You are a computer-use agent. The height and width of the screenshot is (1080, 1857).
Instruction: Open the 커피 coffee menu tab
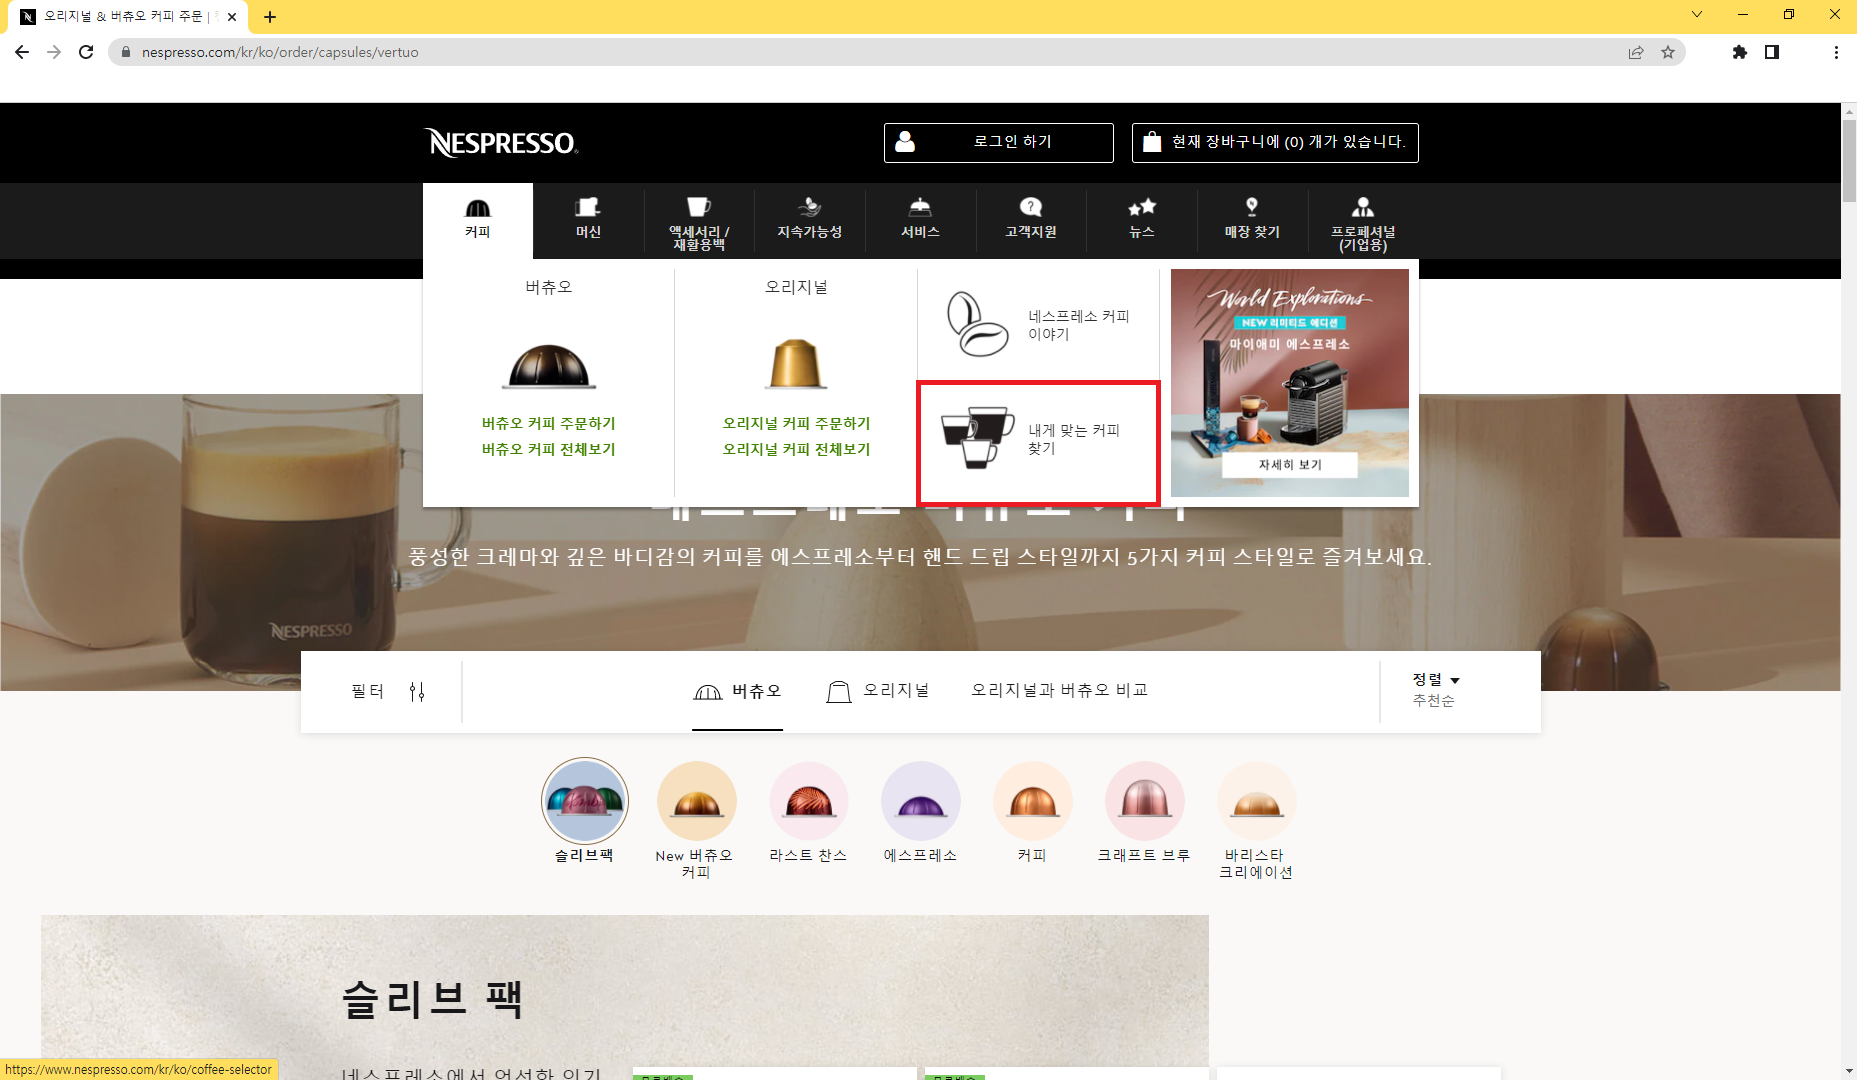tap(478, 220)
